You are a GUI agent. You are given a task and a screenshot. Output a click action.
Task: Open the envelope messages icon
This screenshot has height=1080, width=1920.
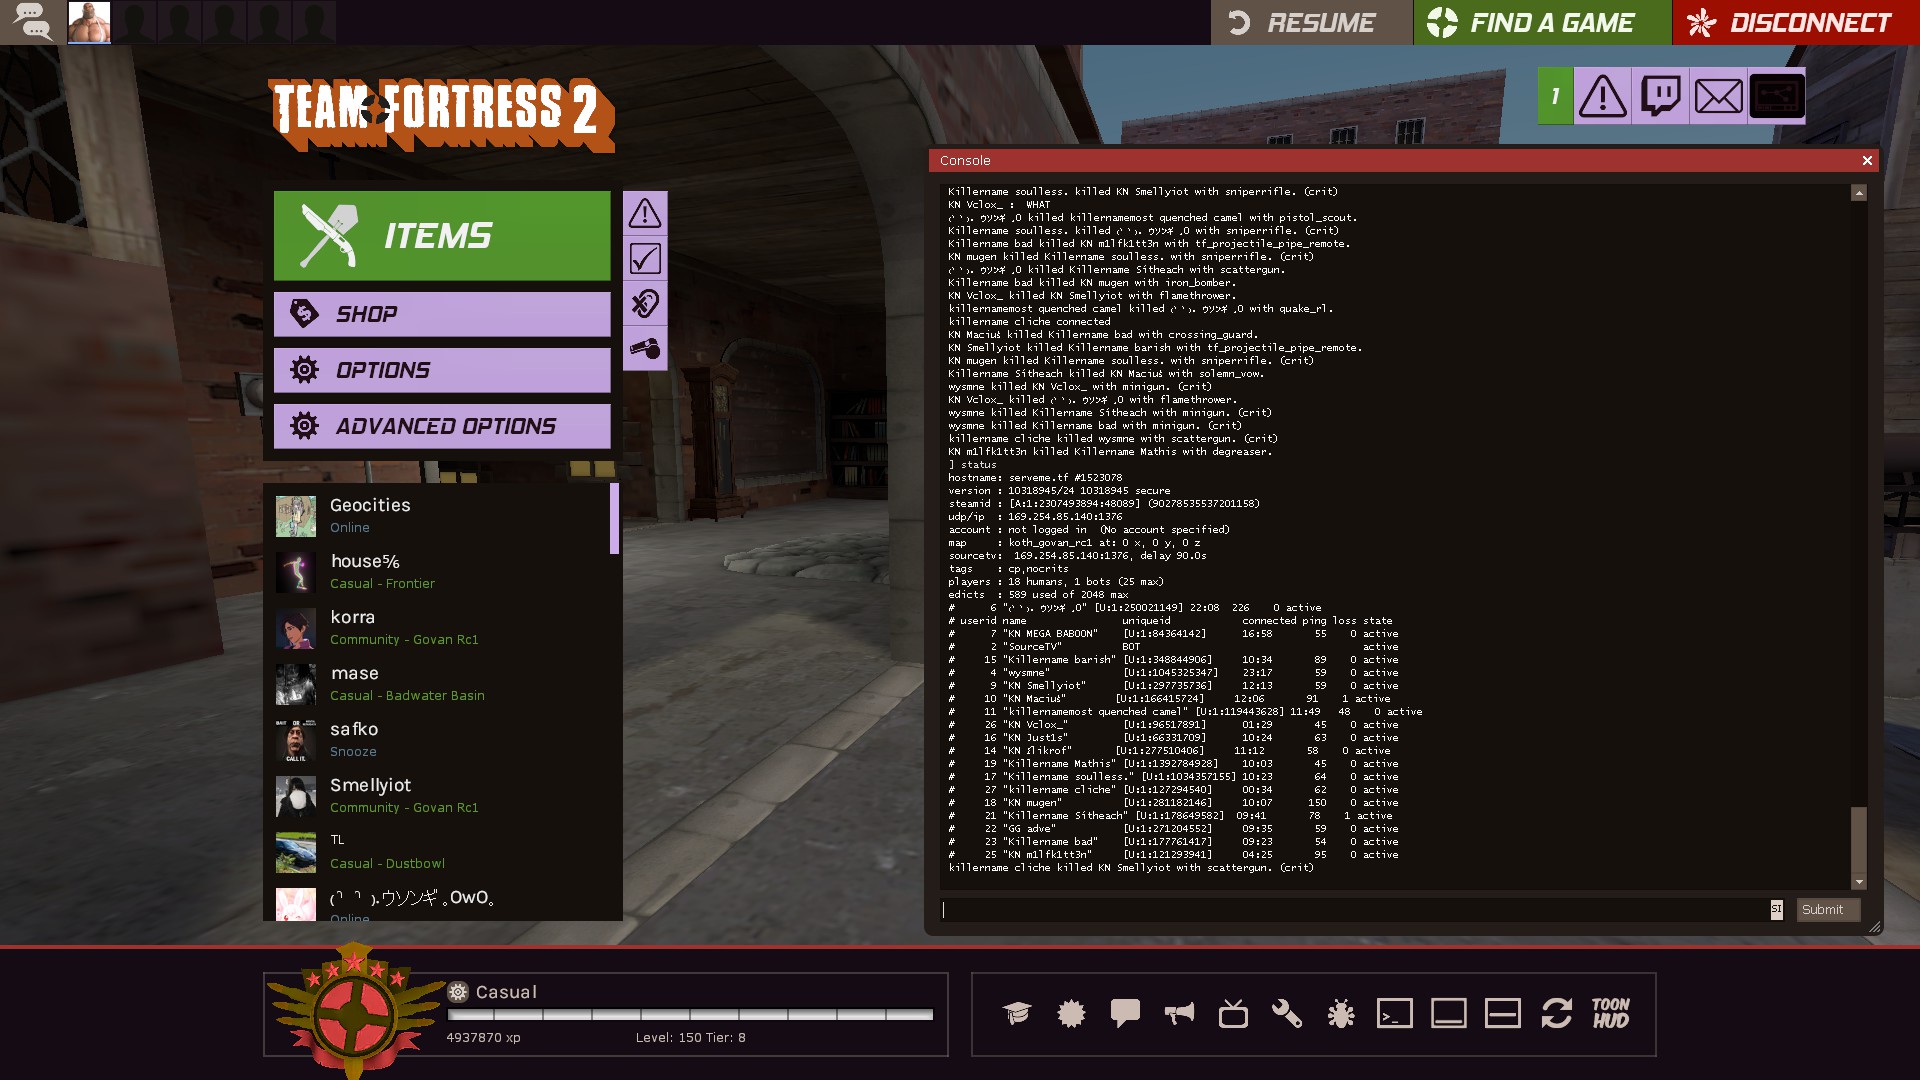pos(1718,96)
